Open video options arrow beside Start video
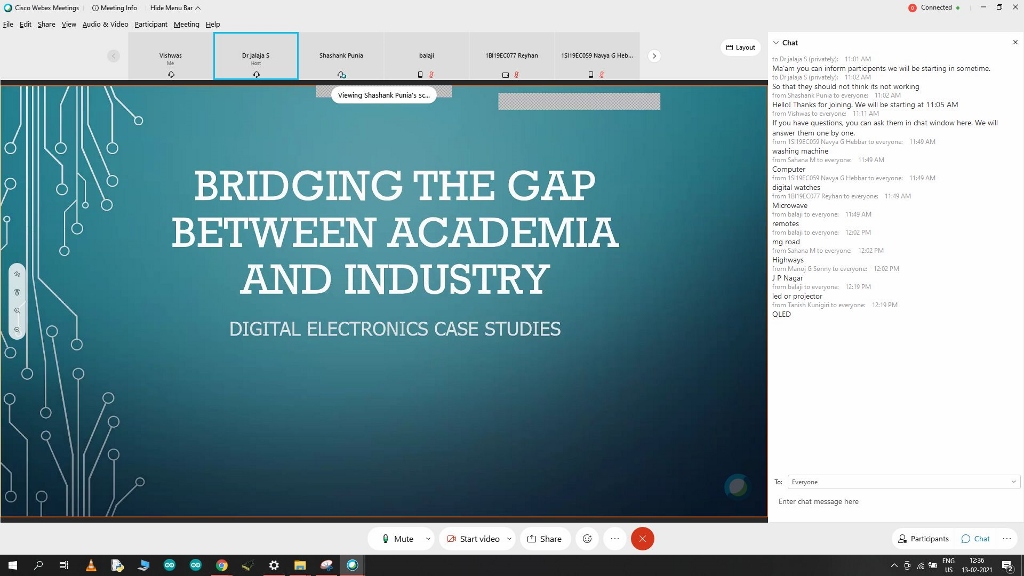 pos(509,539)
